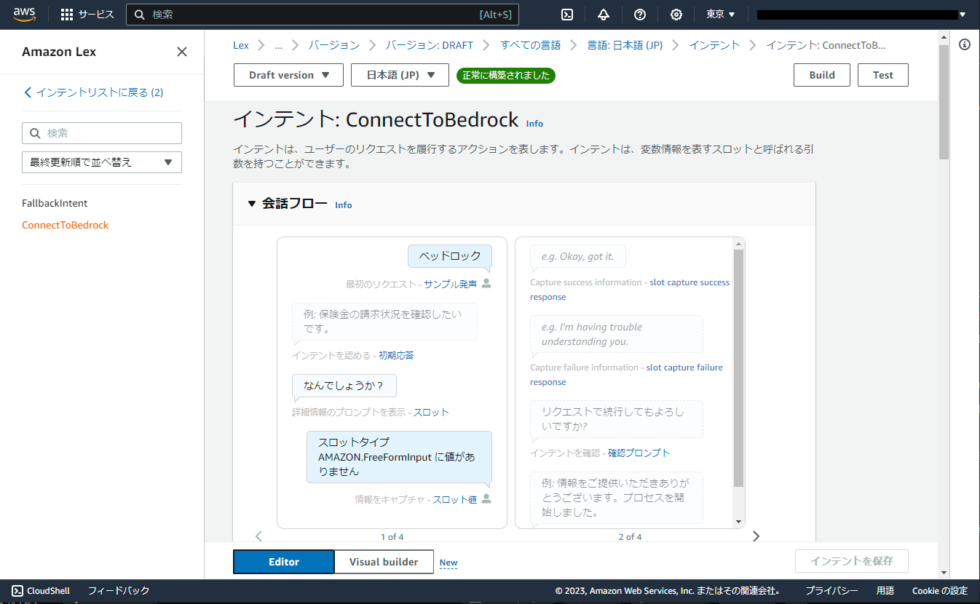980x604 pixels.
Task: Open CloudShell from the top navigation bar
Action: [567, 14]
